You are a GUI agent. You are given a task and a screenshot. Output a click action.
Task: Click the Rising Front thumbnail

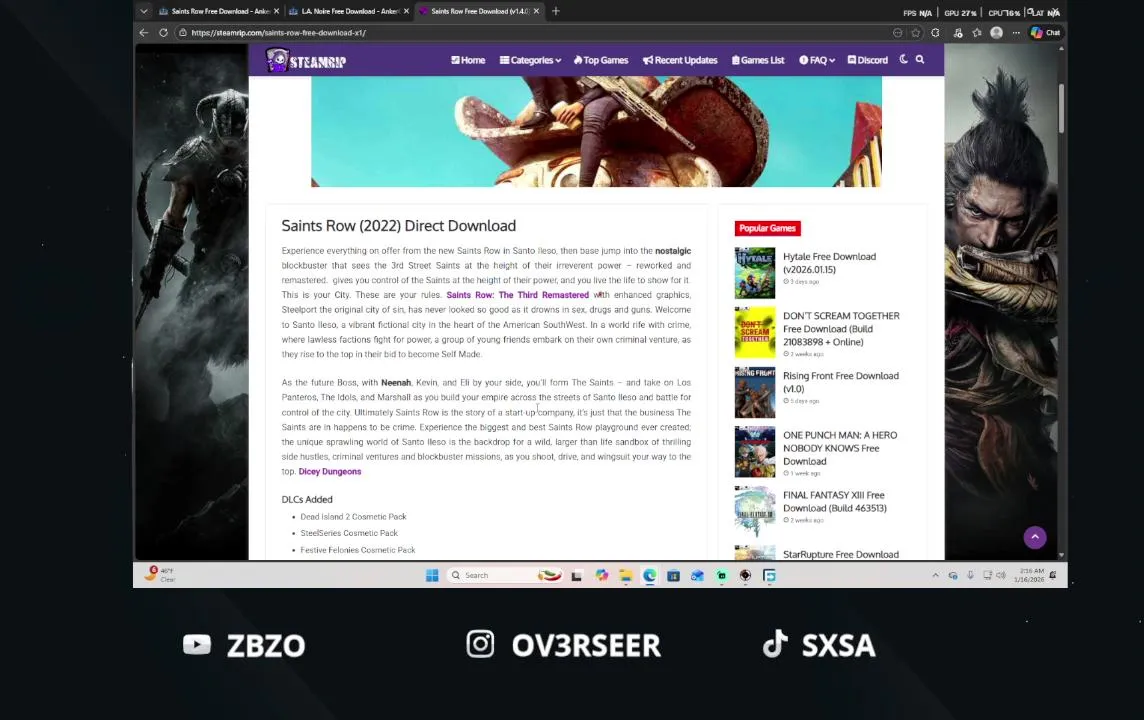(x=754, y=392)
